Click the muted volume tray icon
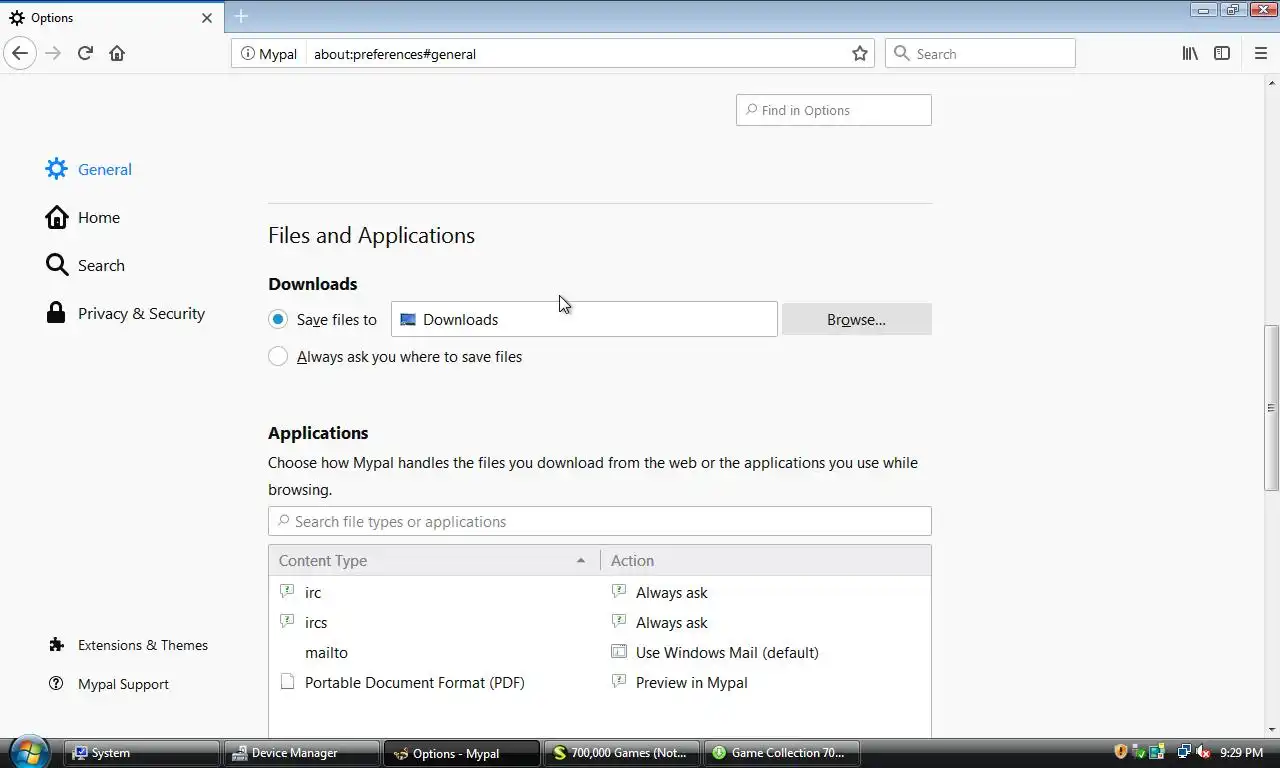The width and height of the screenshot is (1280, 768). (x=1203, y=751)
